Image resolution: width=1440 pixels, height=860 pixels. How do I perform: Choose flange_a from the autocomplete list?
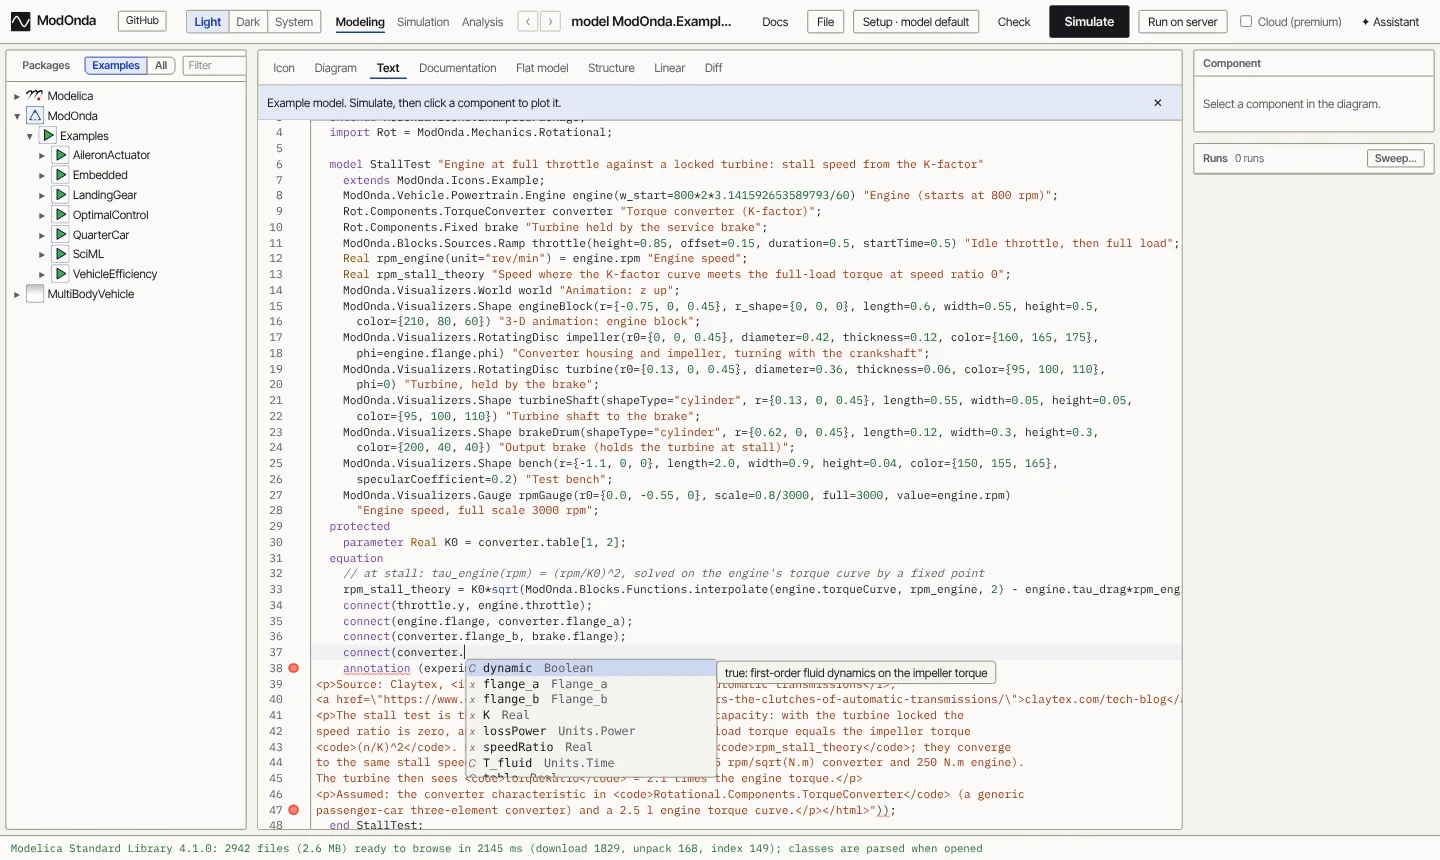tap(592, 684)
